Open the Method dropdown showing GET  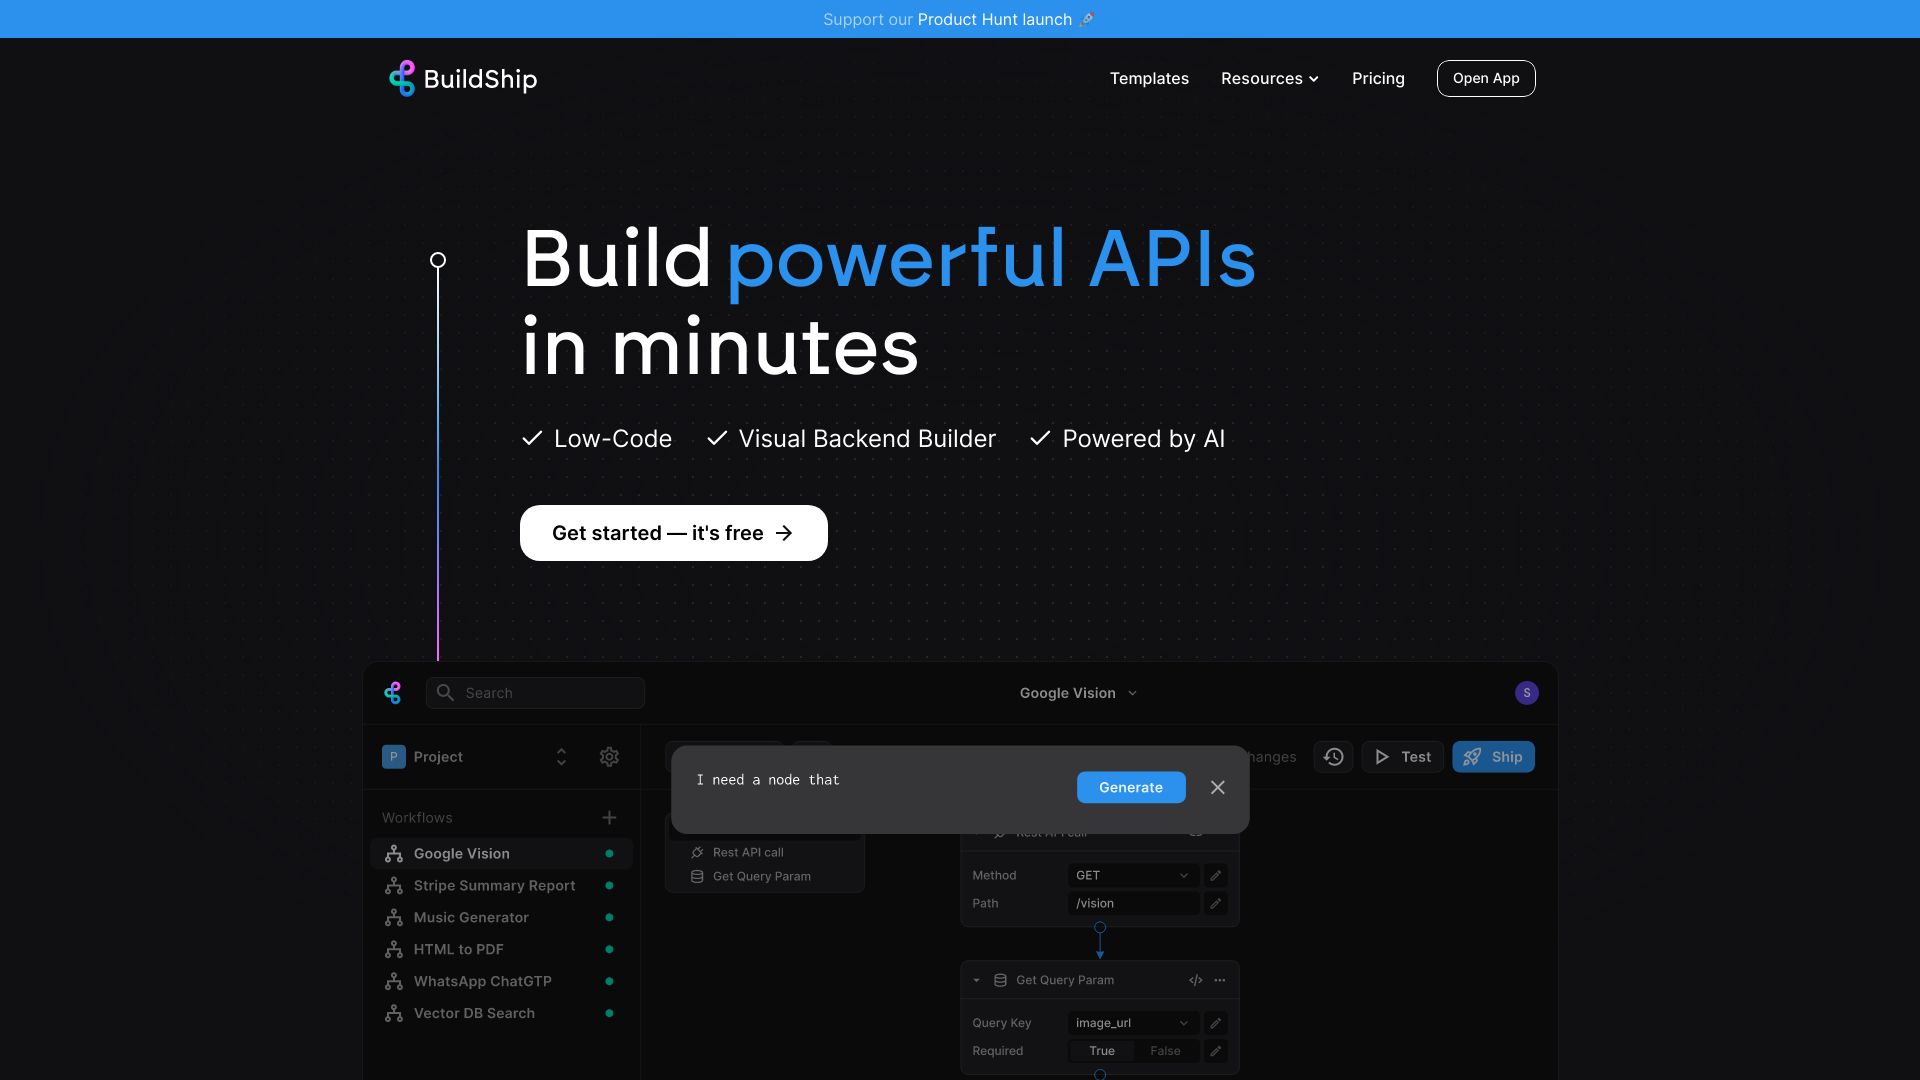[1132, 875]
